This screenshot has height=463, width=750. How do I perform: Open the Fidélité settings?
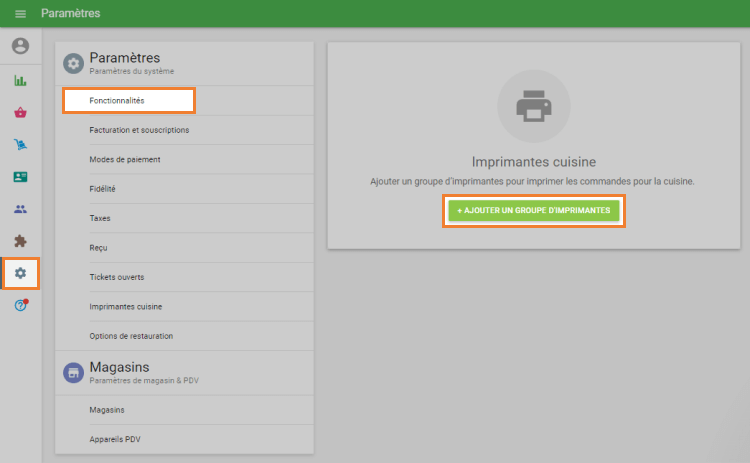coord(103,188)
